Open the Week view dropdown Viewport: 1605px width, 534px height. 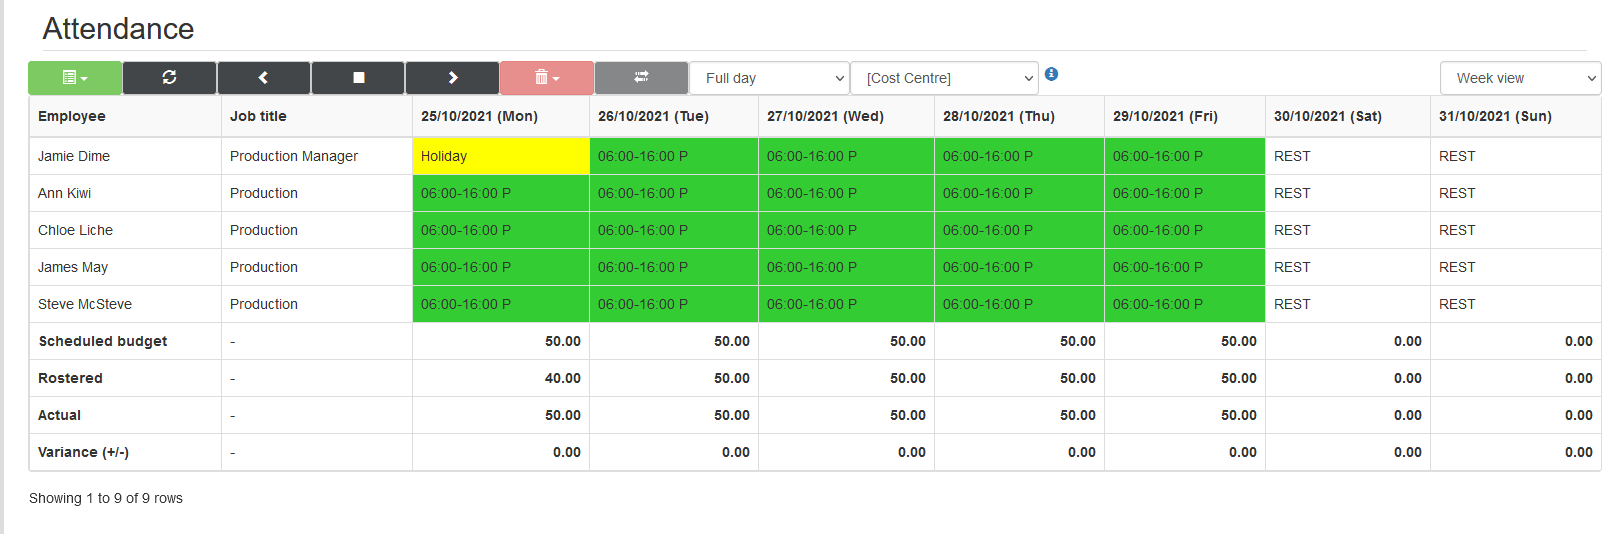pyautogui.click(x=1520, y=78)
